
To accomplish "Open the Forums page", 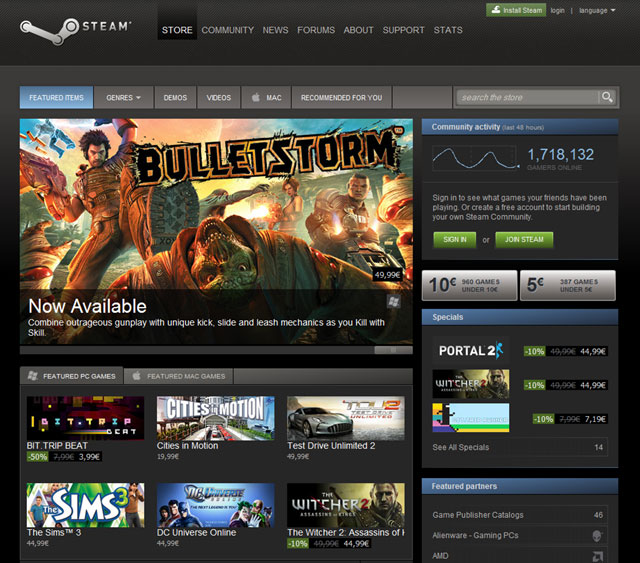I will click(x=316, y=30).
